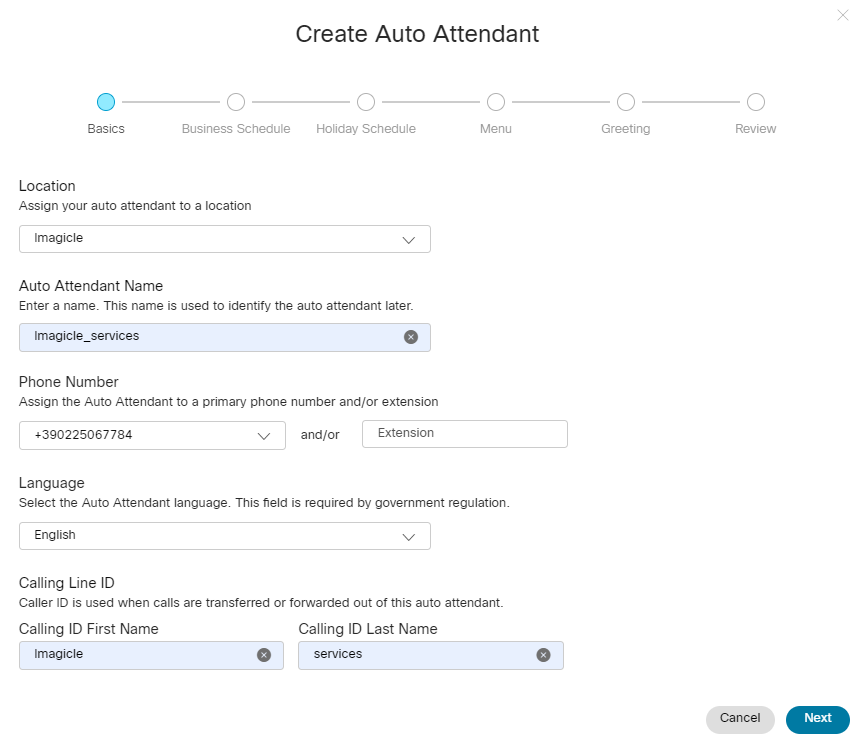Clear the Auto Attendant Name field icon
861x745 pixels.
pos(410,337)
